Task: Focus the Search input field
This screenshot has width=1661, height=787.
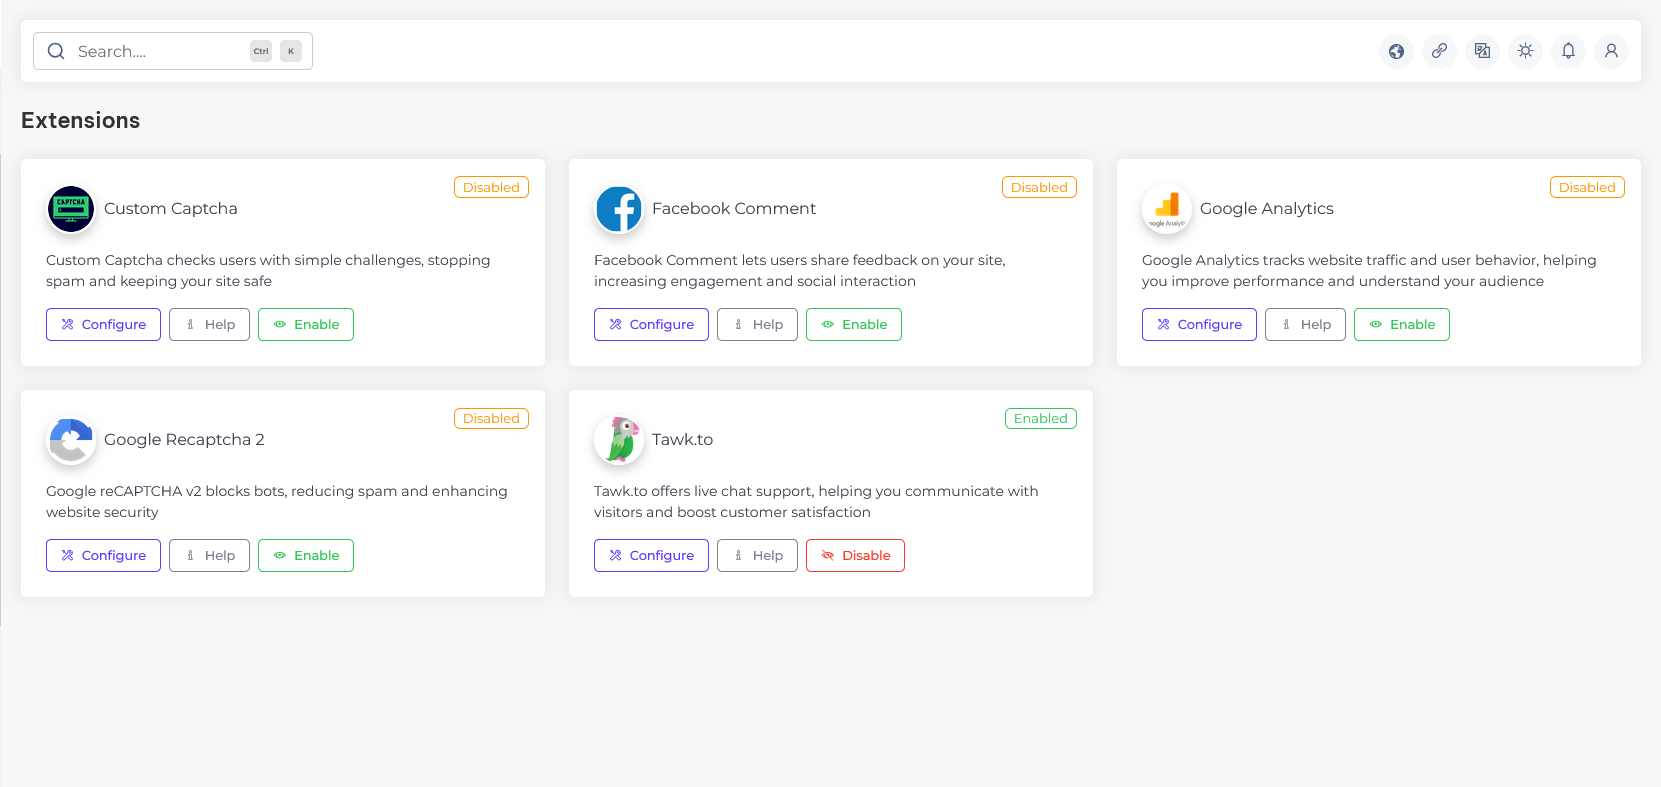Action: coord(160,51)
